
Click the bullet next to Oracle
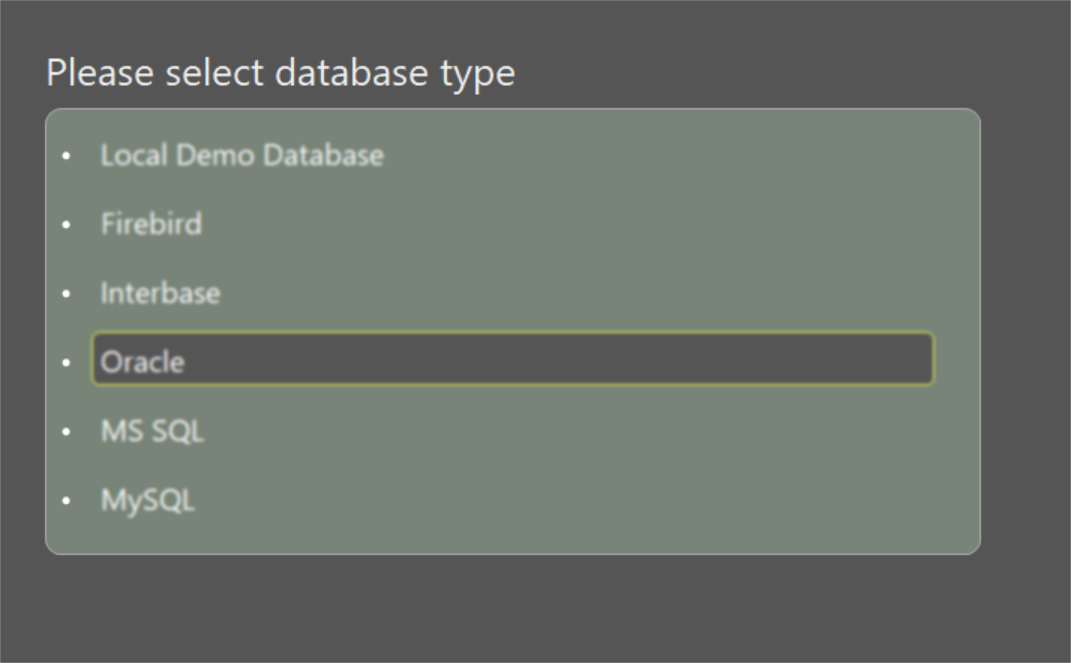[x=69, y=362]
